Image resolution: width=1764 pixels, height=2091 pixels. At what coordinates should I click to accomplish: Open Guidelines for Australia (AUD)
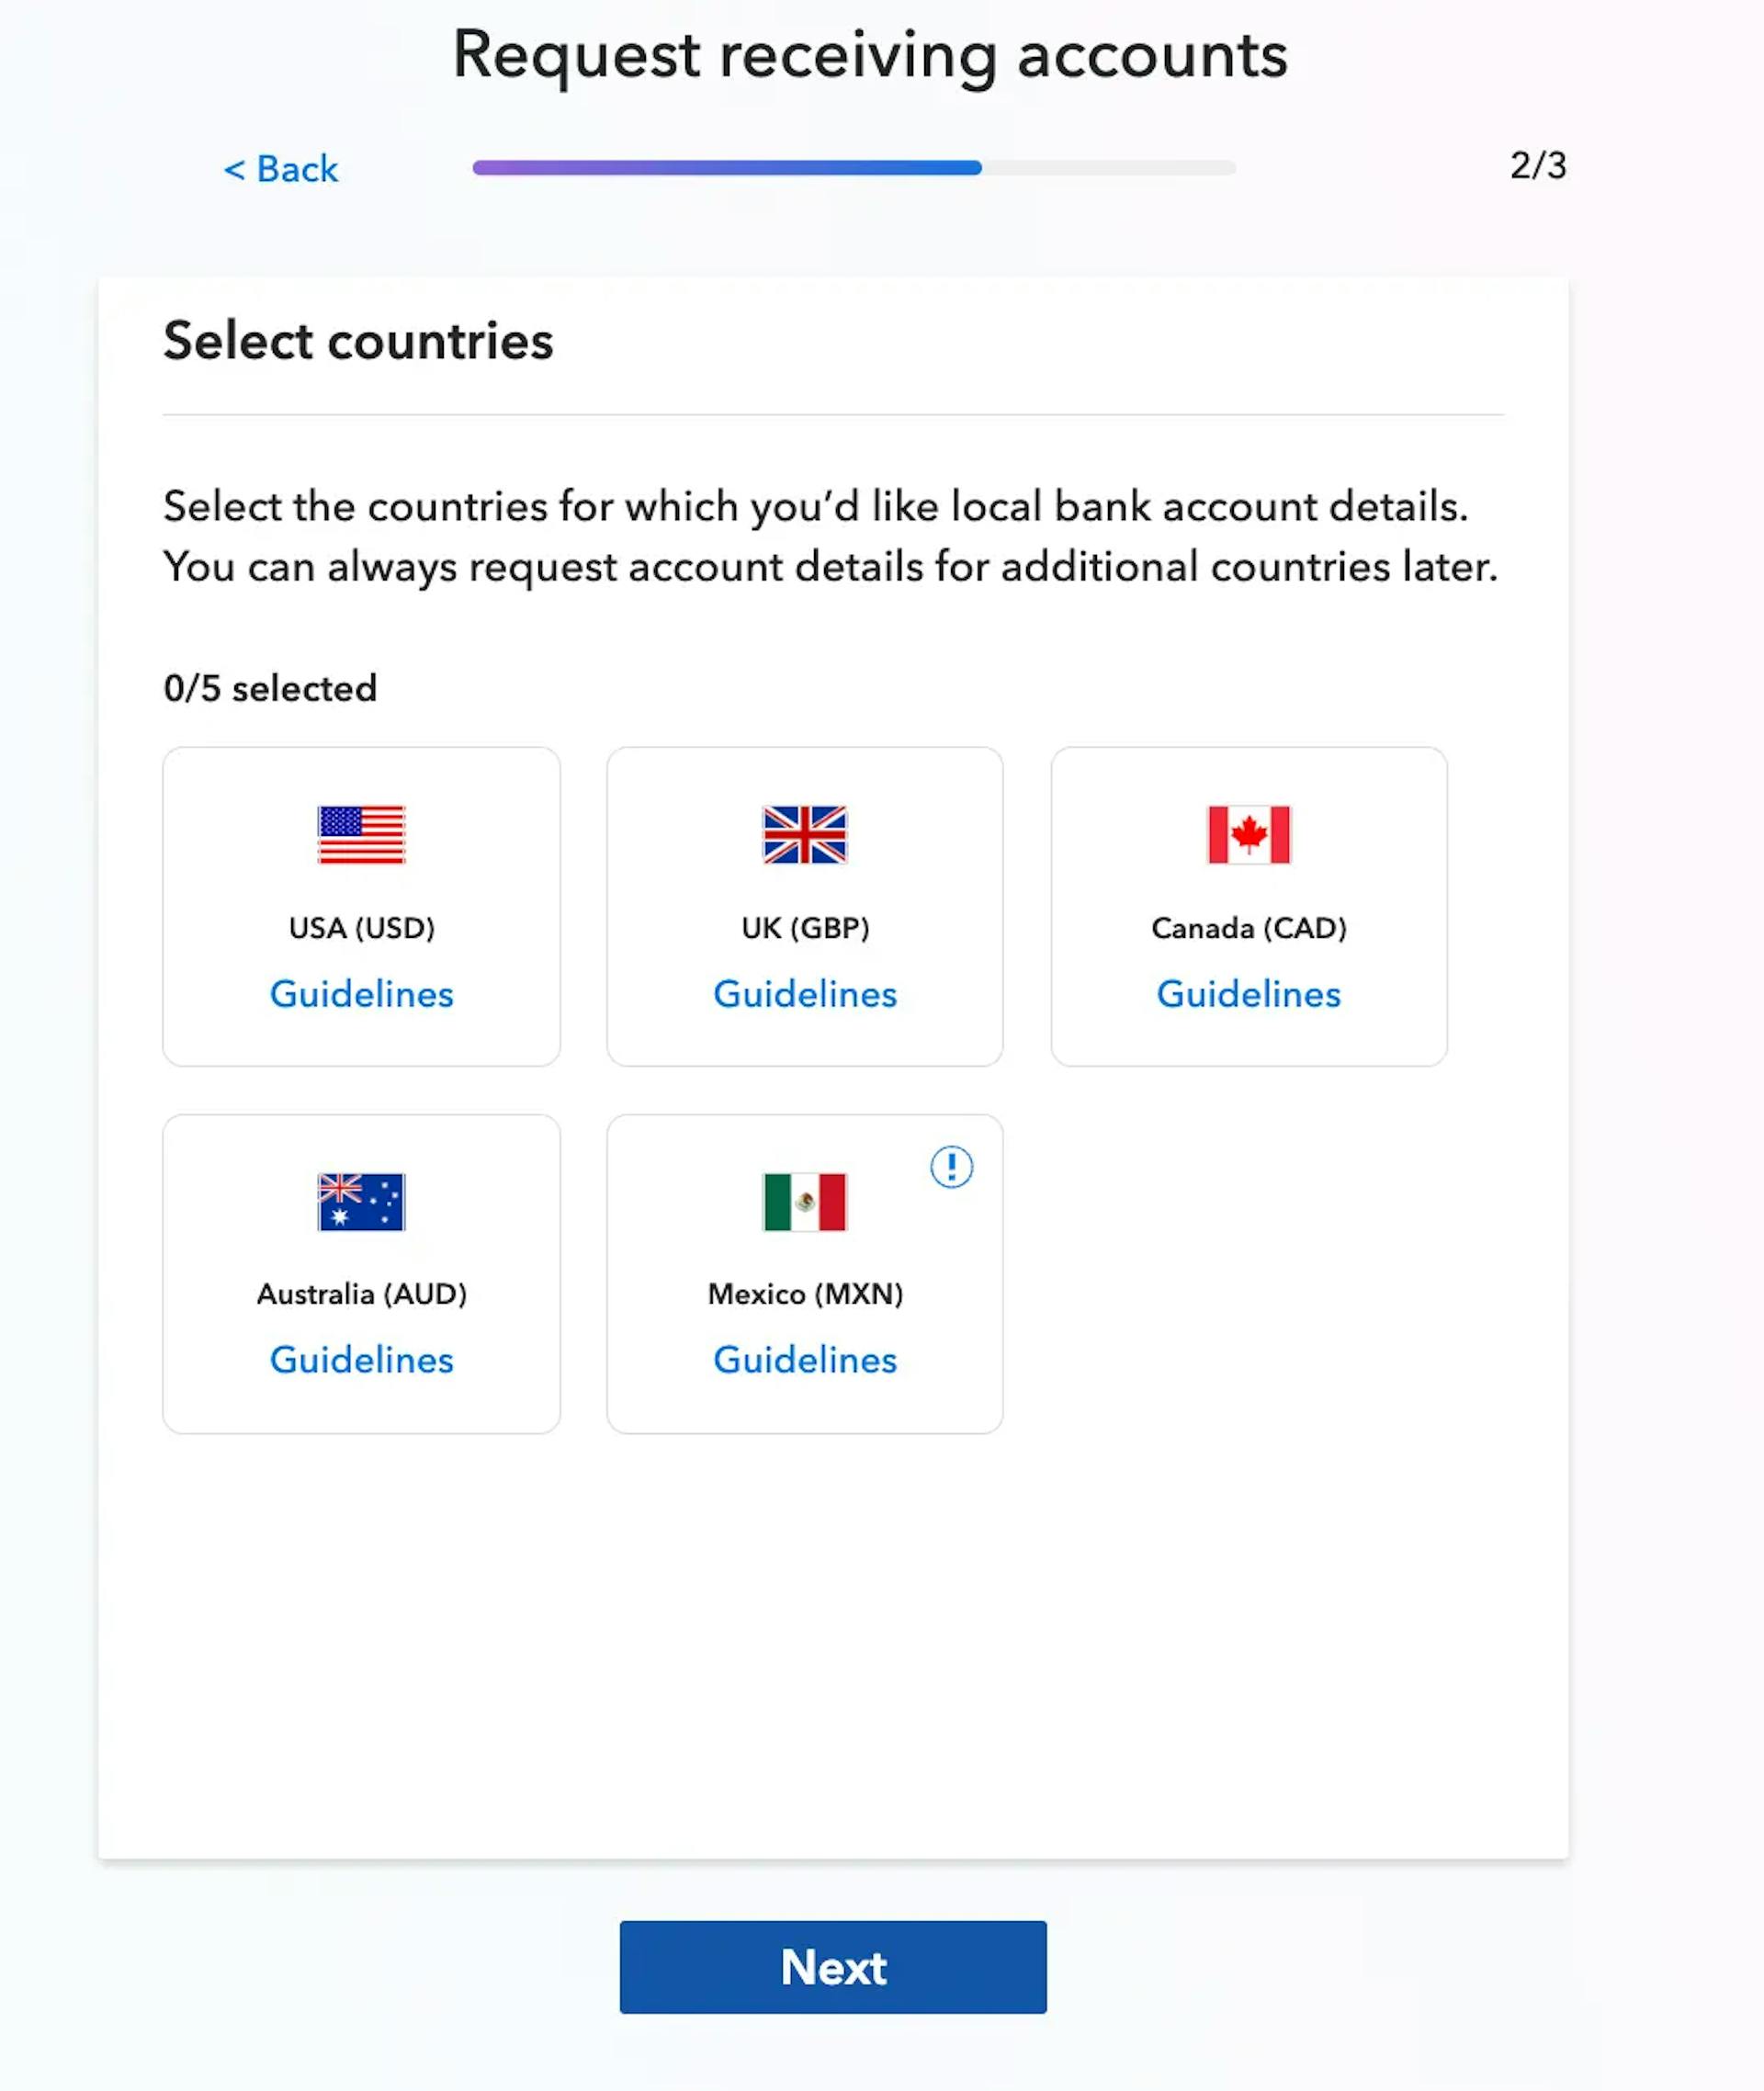tap(361, 1360)
